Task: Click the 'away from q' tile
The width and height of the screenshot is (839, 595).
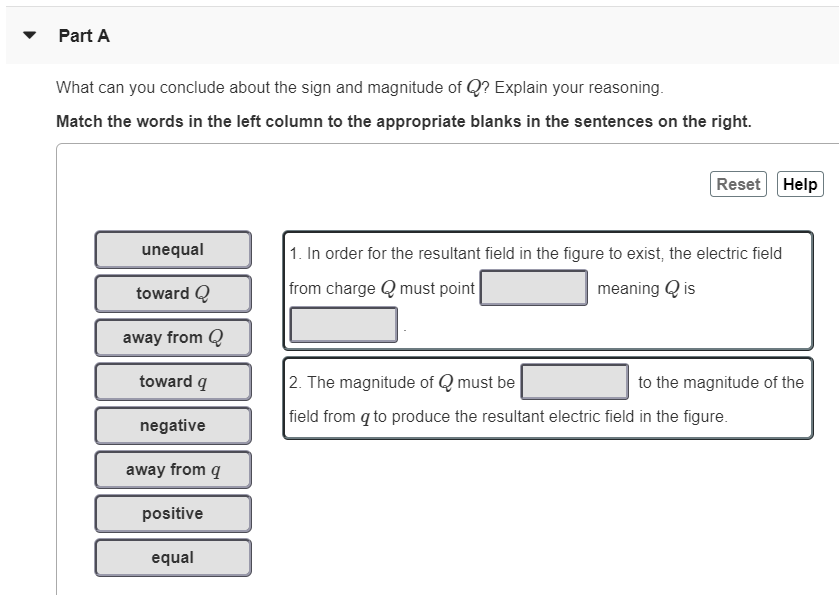Action: pyautogui.click(x=172, y=469)
